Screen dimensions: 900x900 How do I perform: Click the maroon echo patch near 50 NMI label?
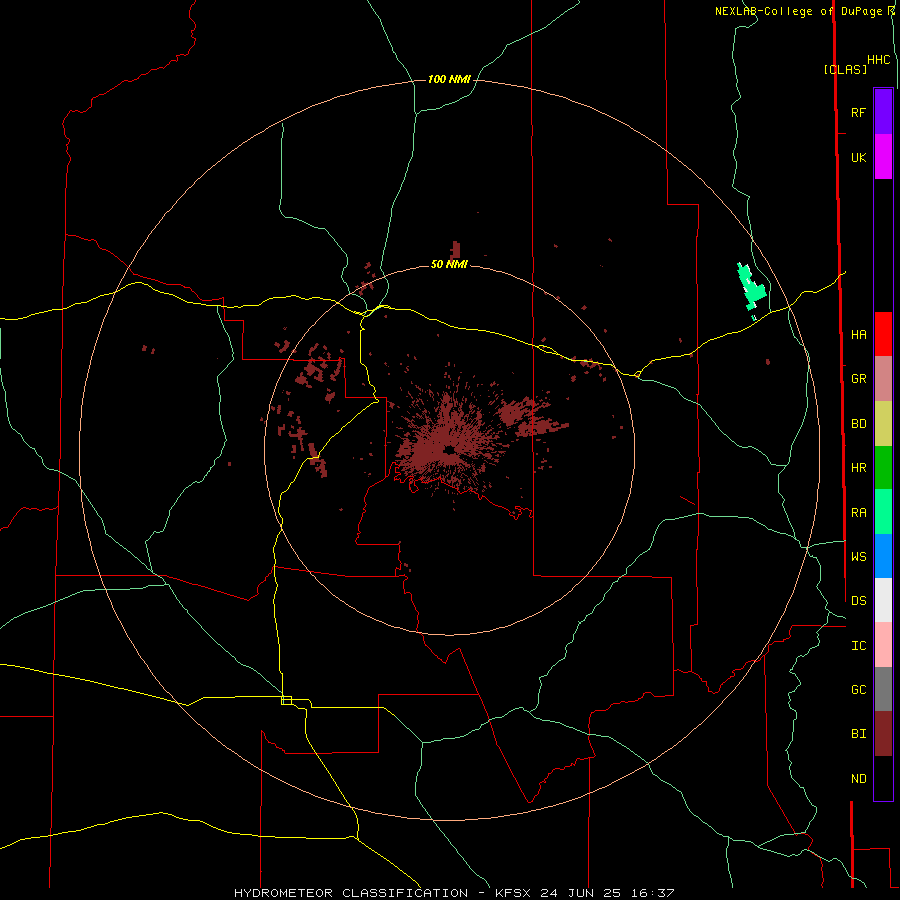tap(455, 250)
